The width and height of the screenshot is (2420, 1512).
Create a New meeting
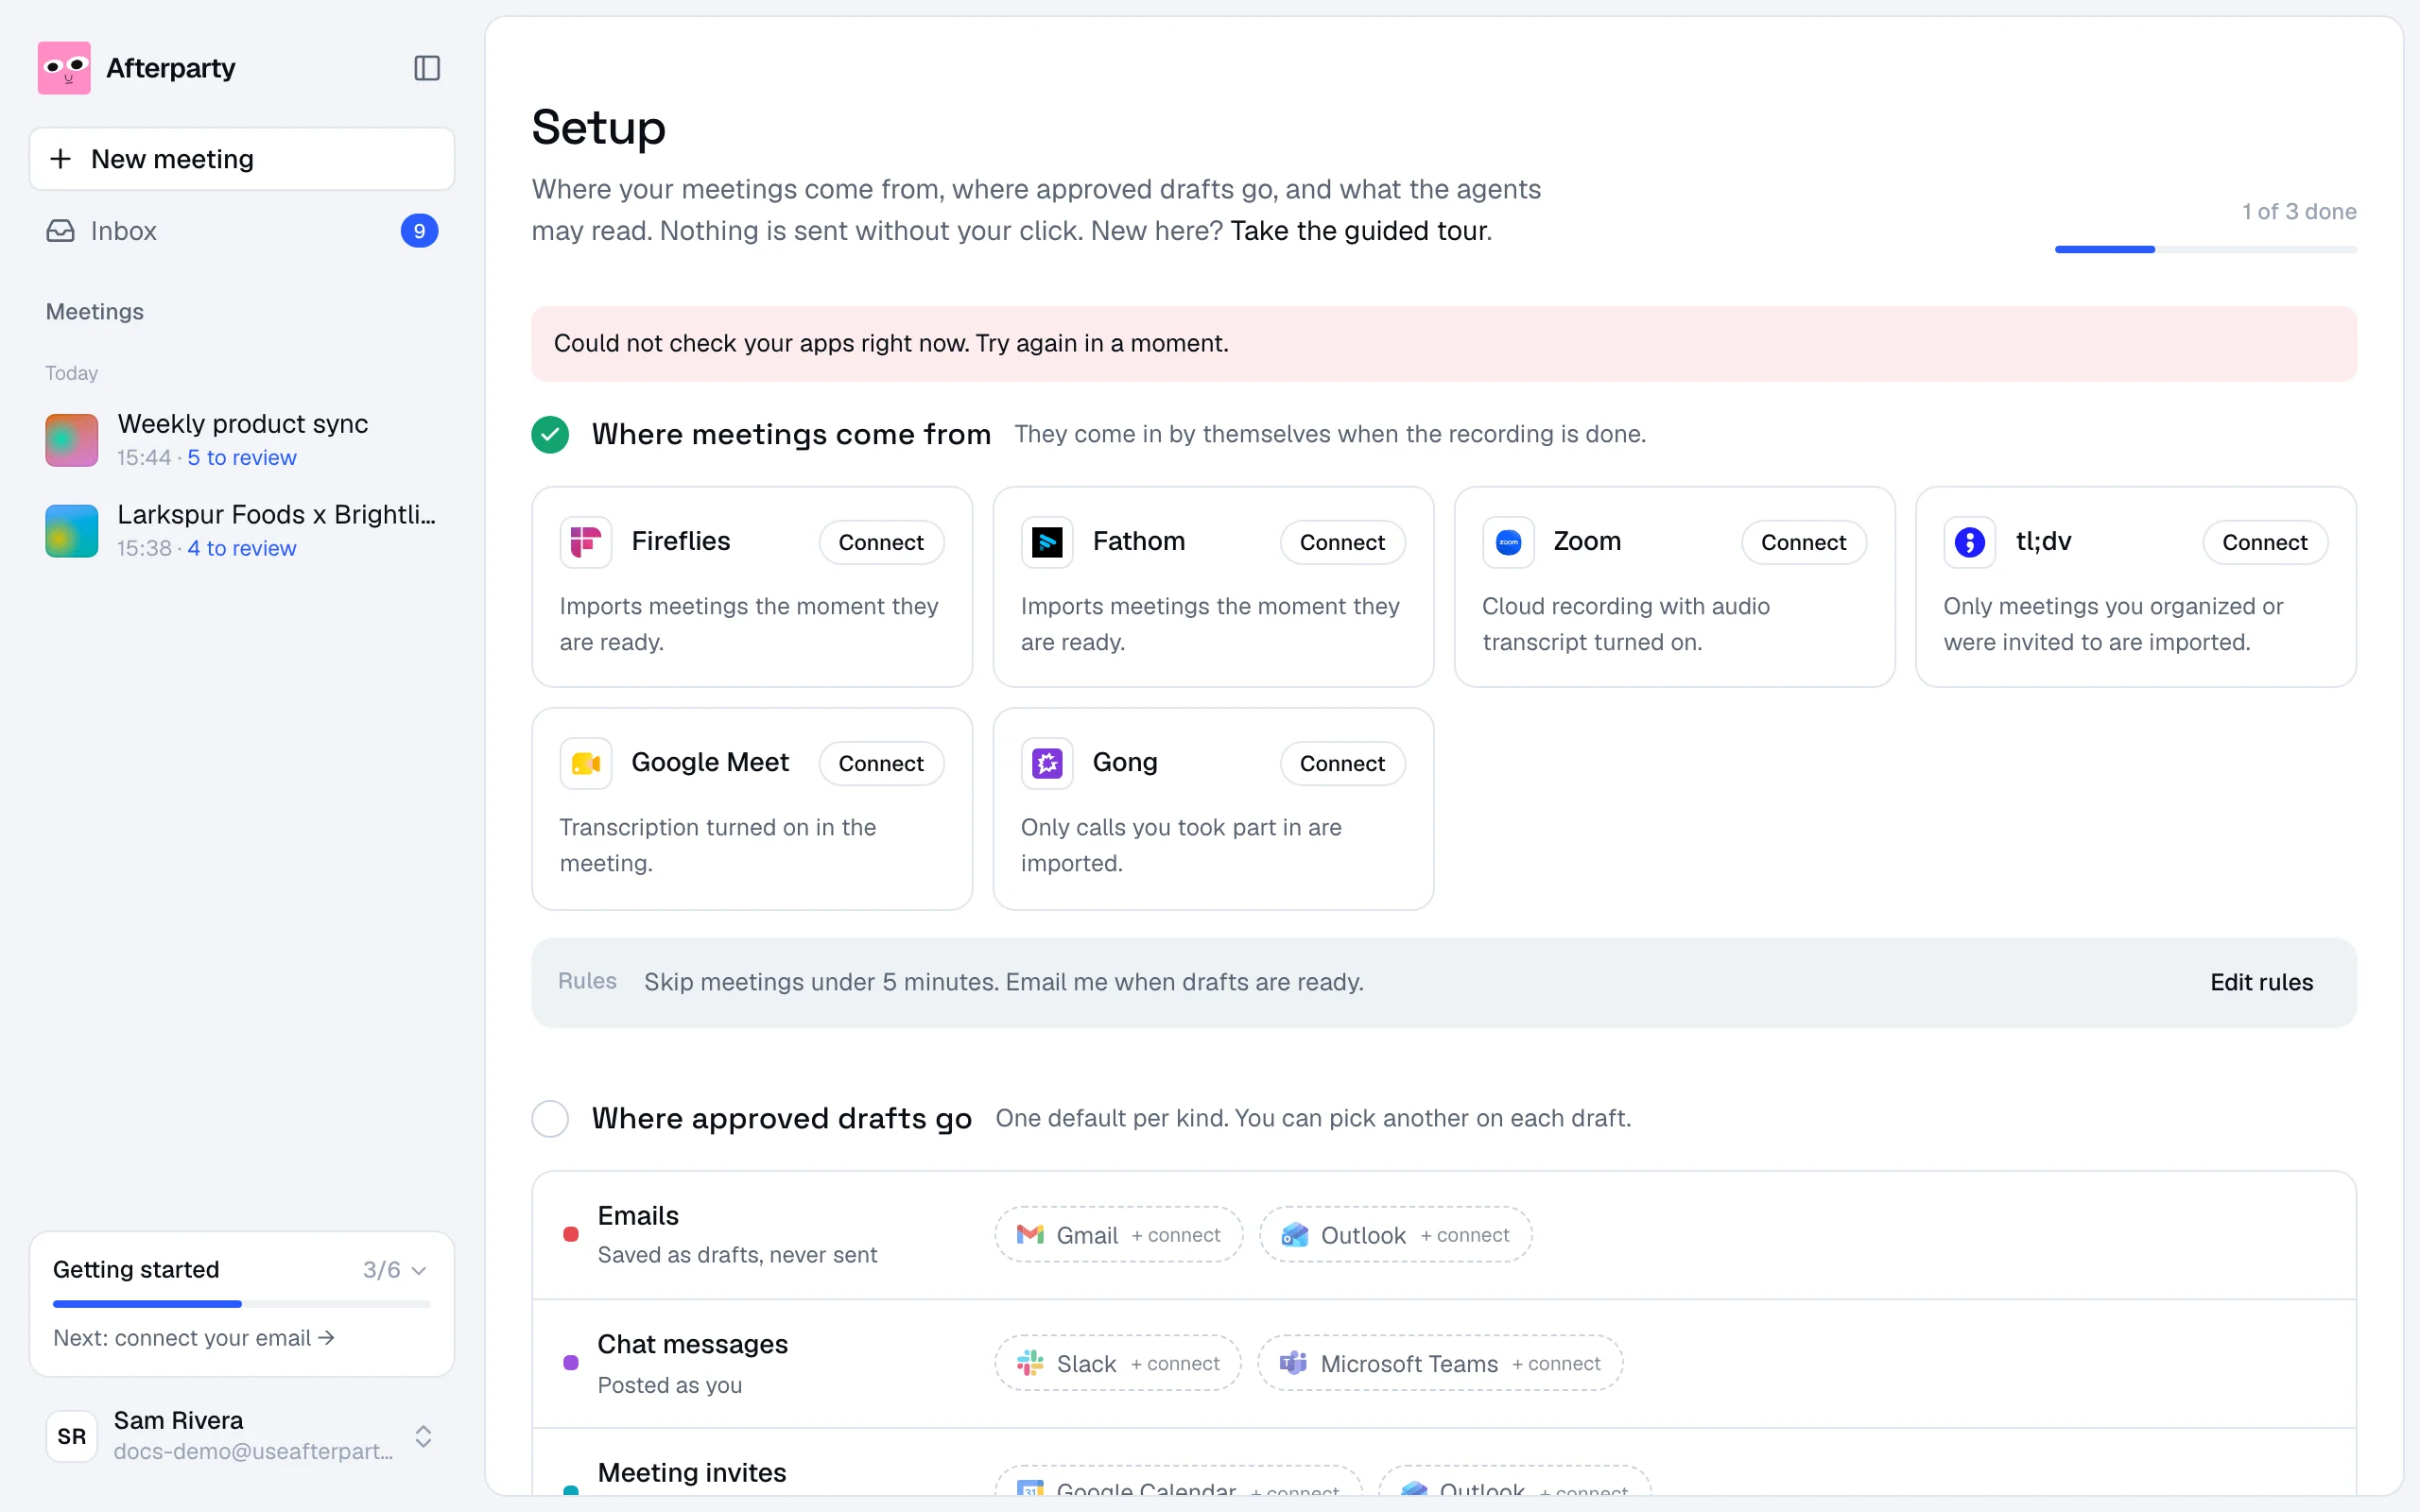pos(242,159)
